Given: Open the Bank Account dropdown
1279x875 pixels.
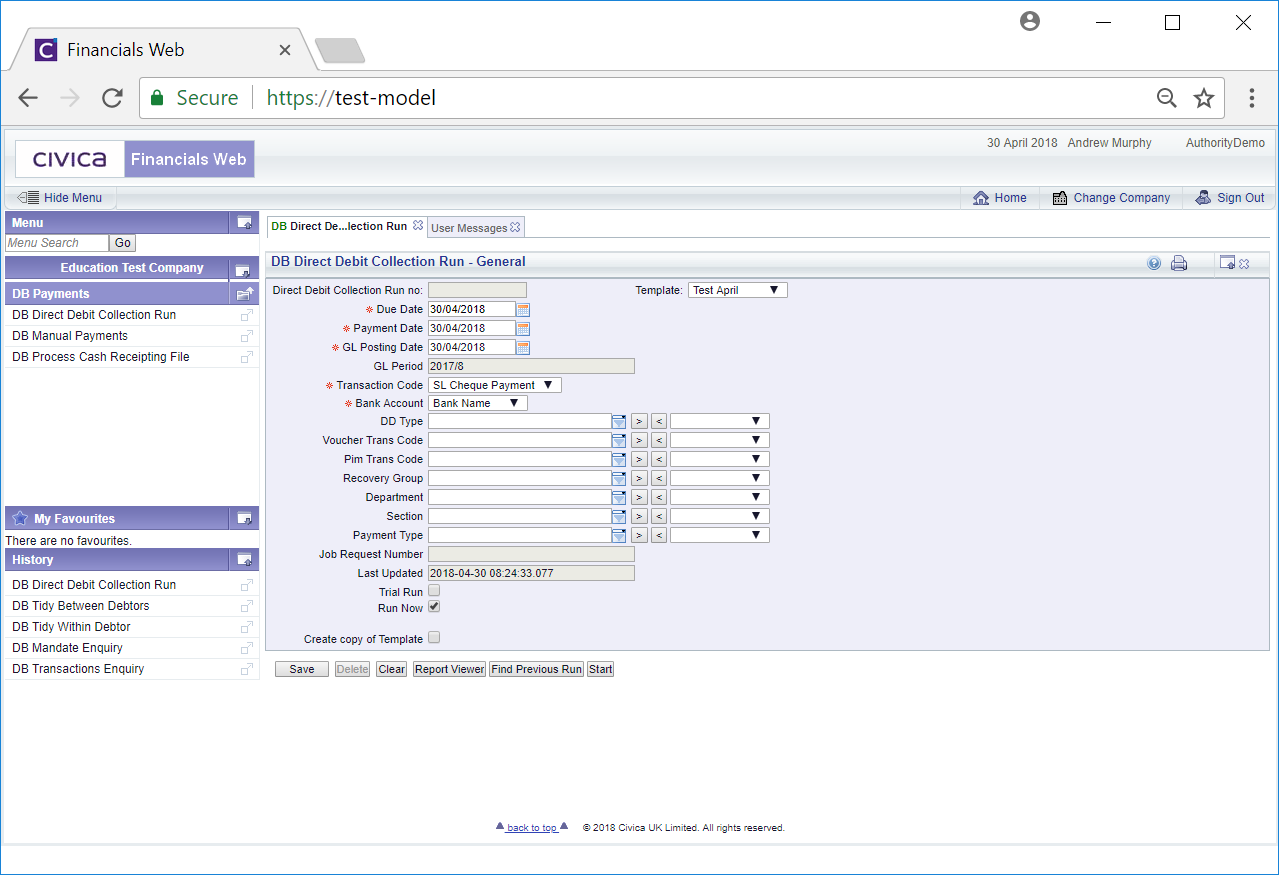Looking at the screenshot, I should tap(477, 403).
